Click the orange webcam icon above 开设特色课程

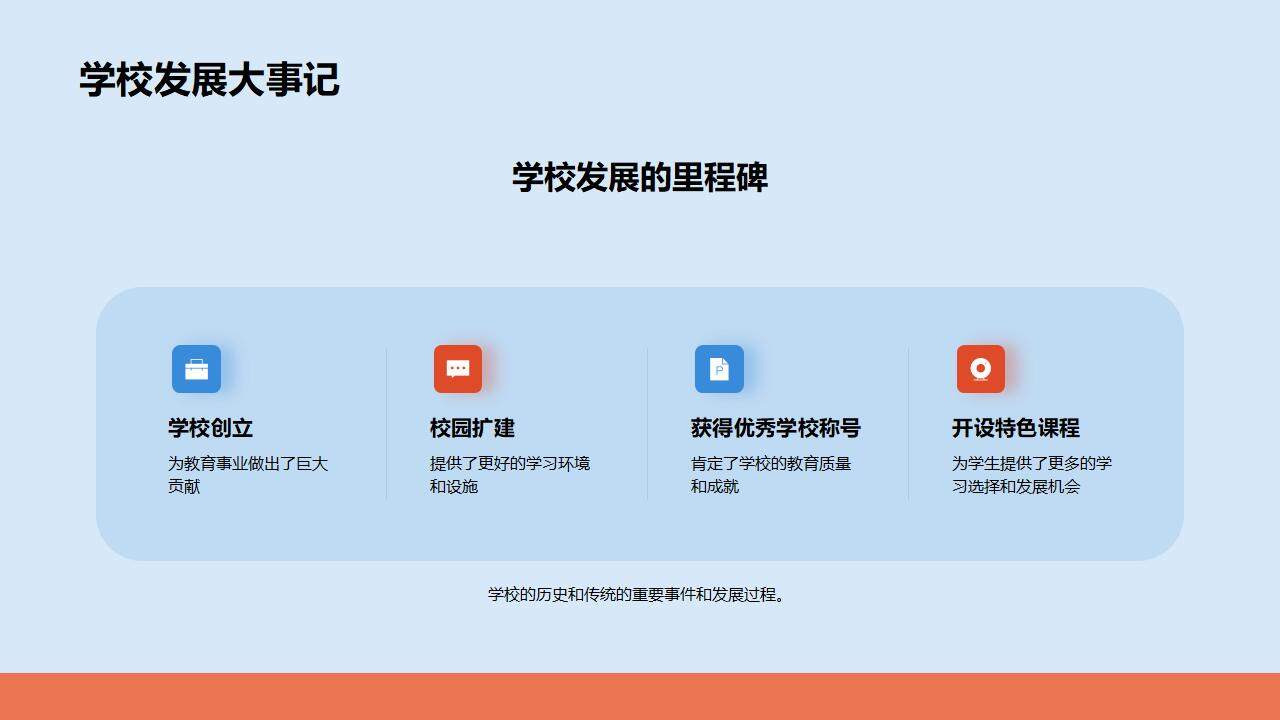pos(981,369)
